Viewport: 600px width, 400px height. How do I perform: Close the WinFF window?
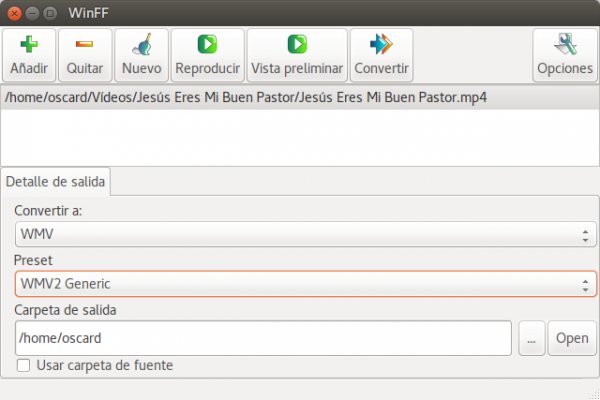pyautogui.click(x=15, y=13)
